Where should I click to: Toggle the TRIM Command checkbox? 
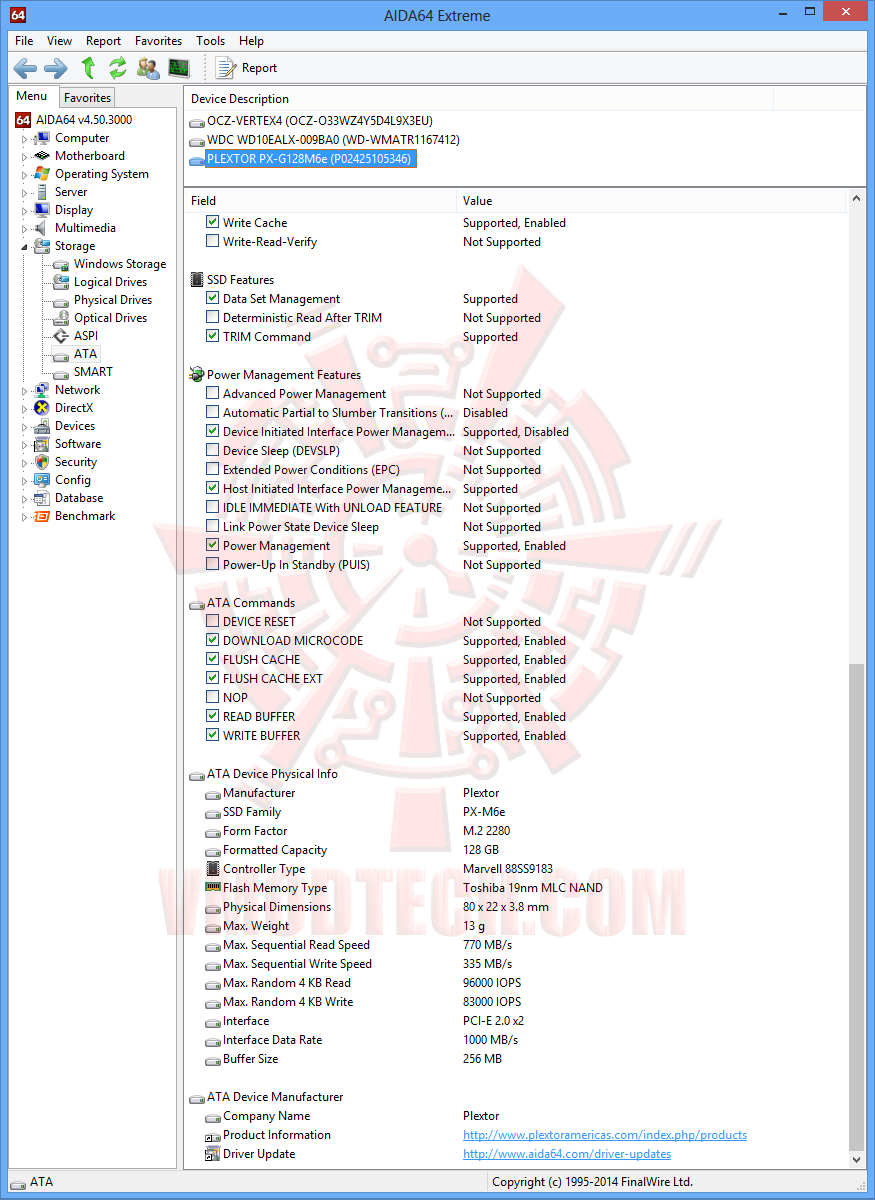tap(212, 336)
